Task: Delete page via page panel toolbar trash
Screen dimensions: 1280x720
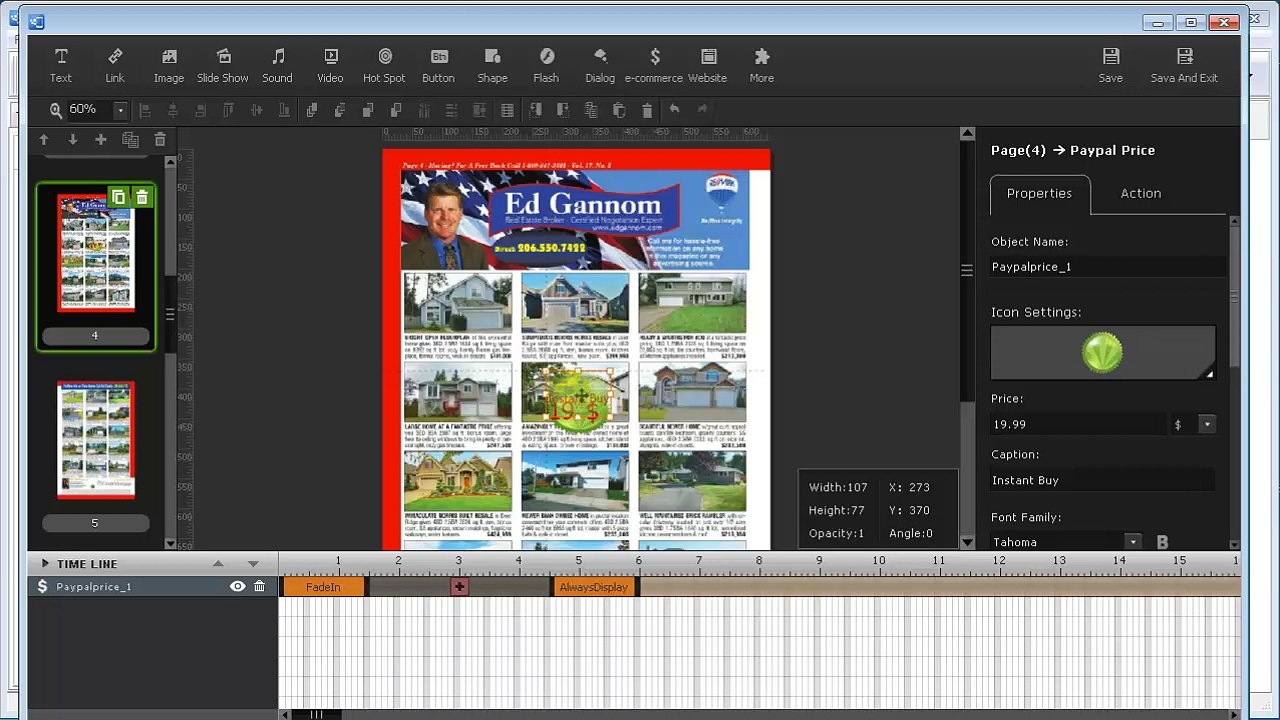Action: click(x=160, y=140)
